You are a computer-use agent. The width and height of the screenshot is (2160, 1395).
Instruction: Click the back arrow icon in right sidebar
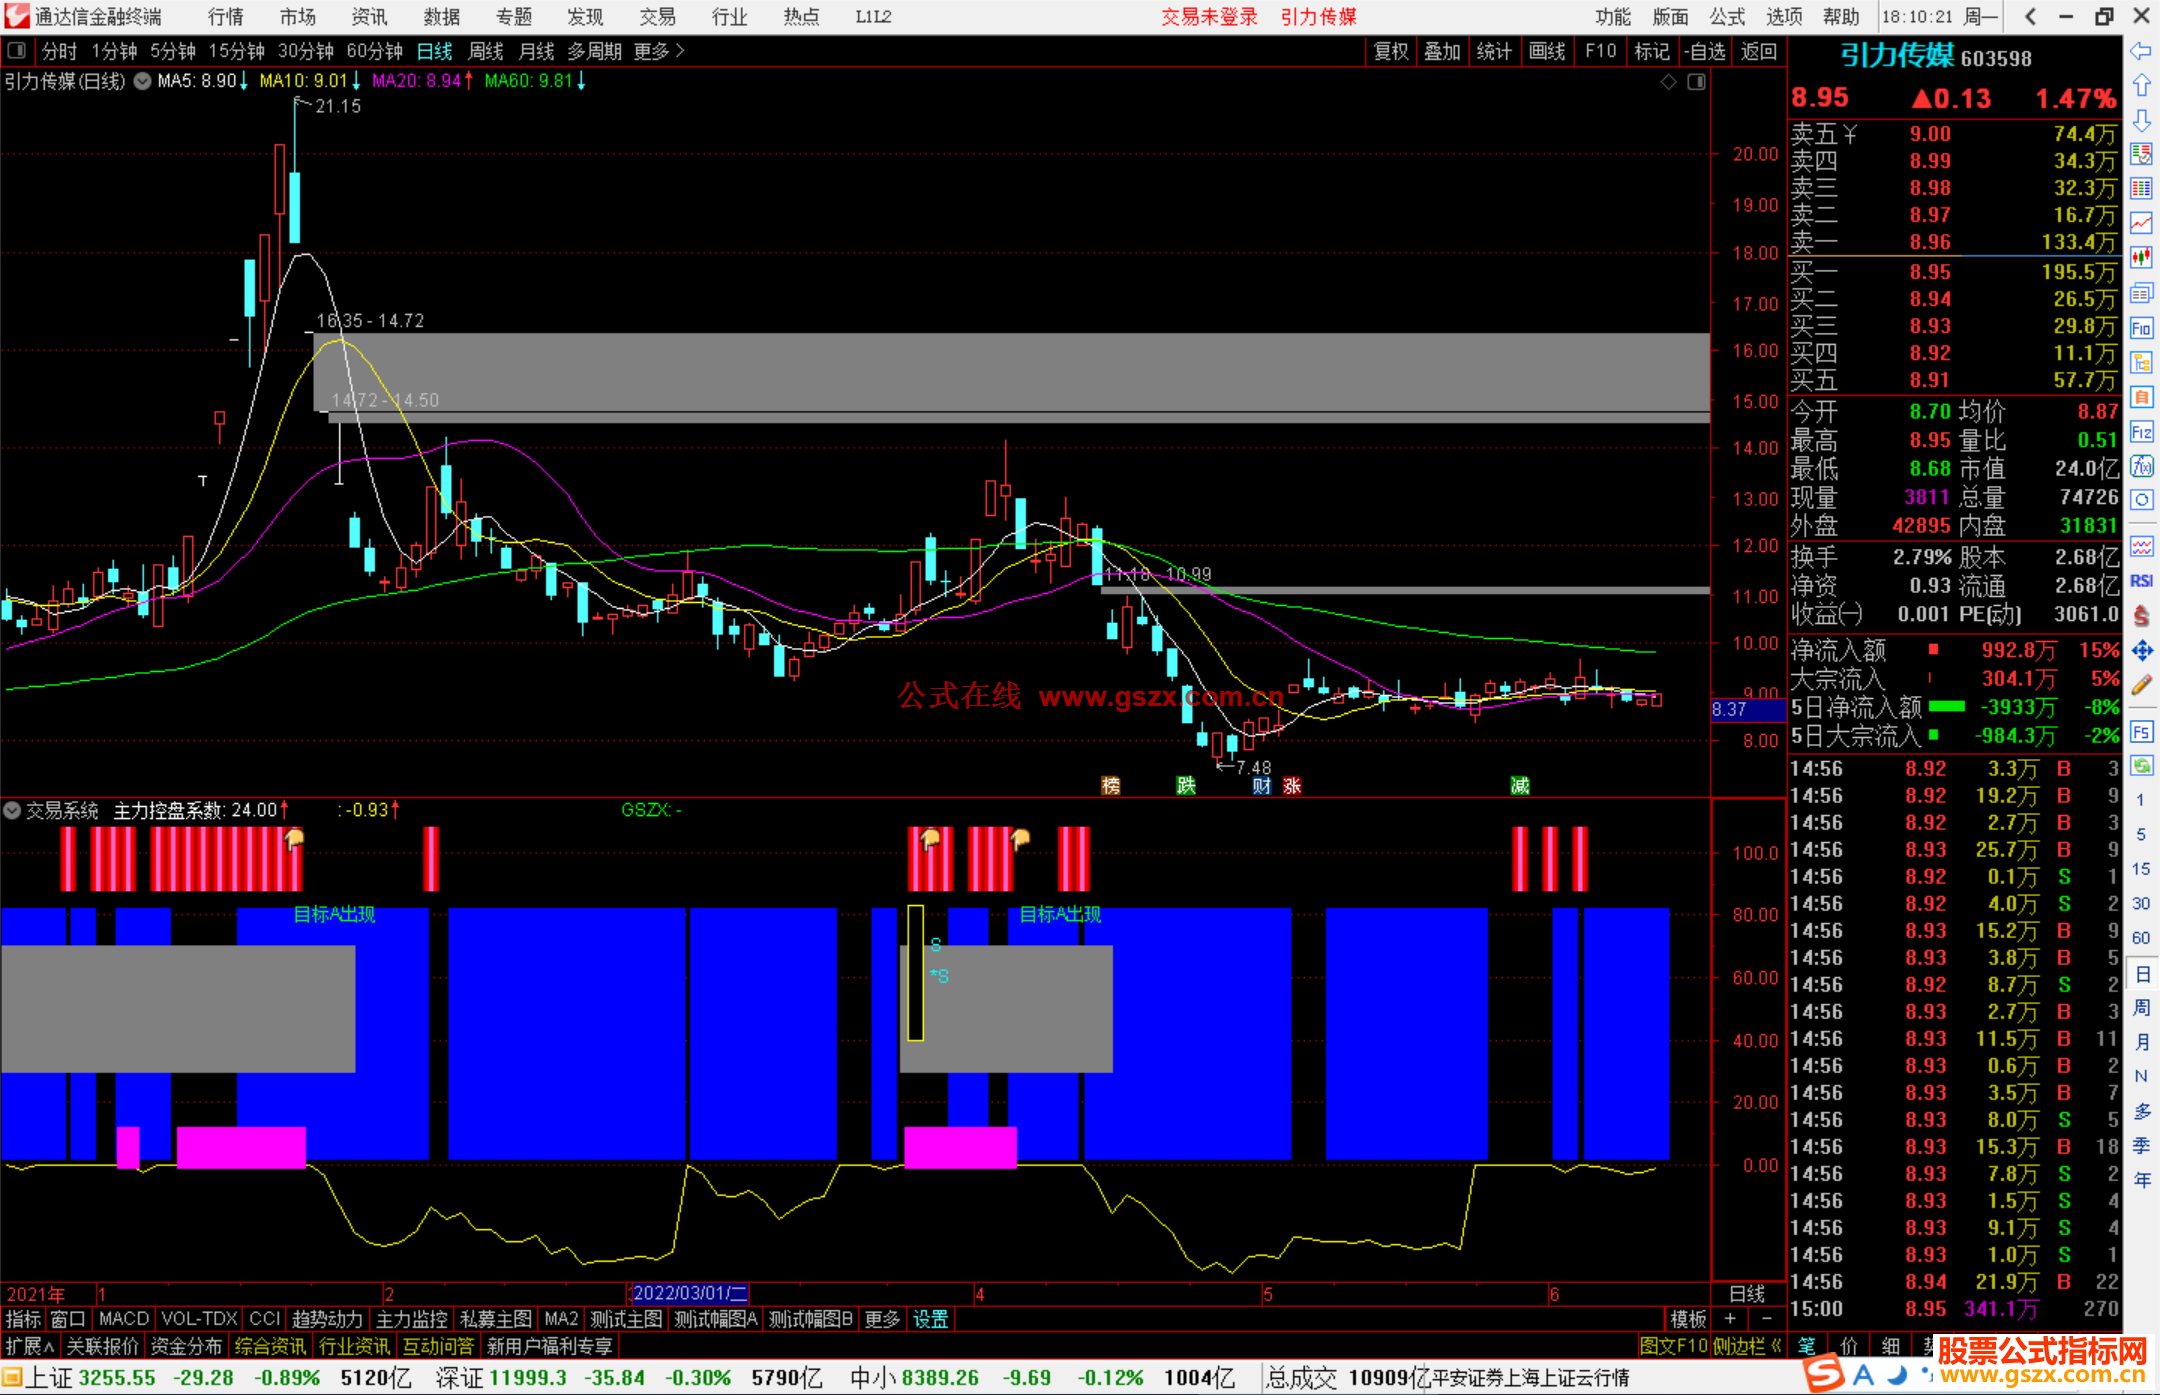[x=2141, y=51]
